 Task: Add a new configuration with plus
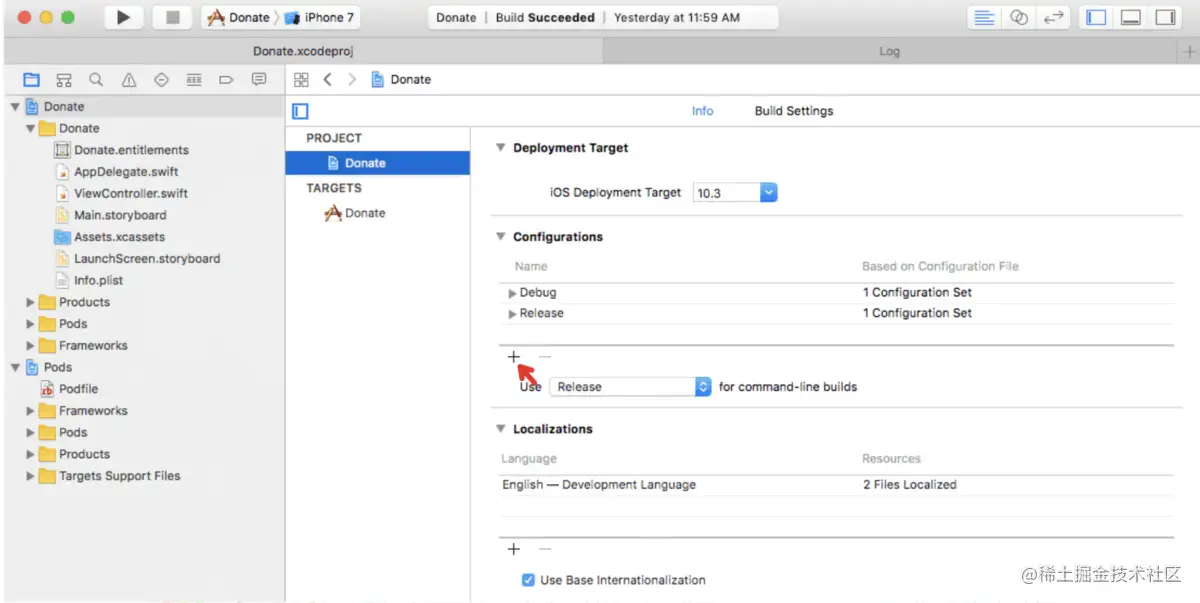514,357
